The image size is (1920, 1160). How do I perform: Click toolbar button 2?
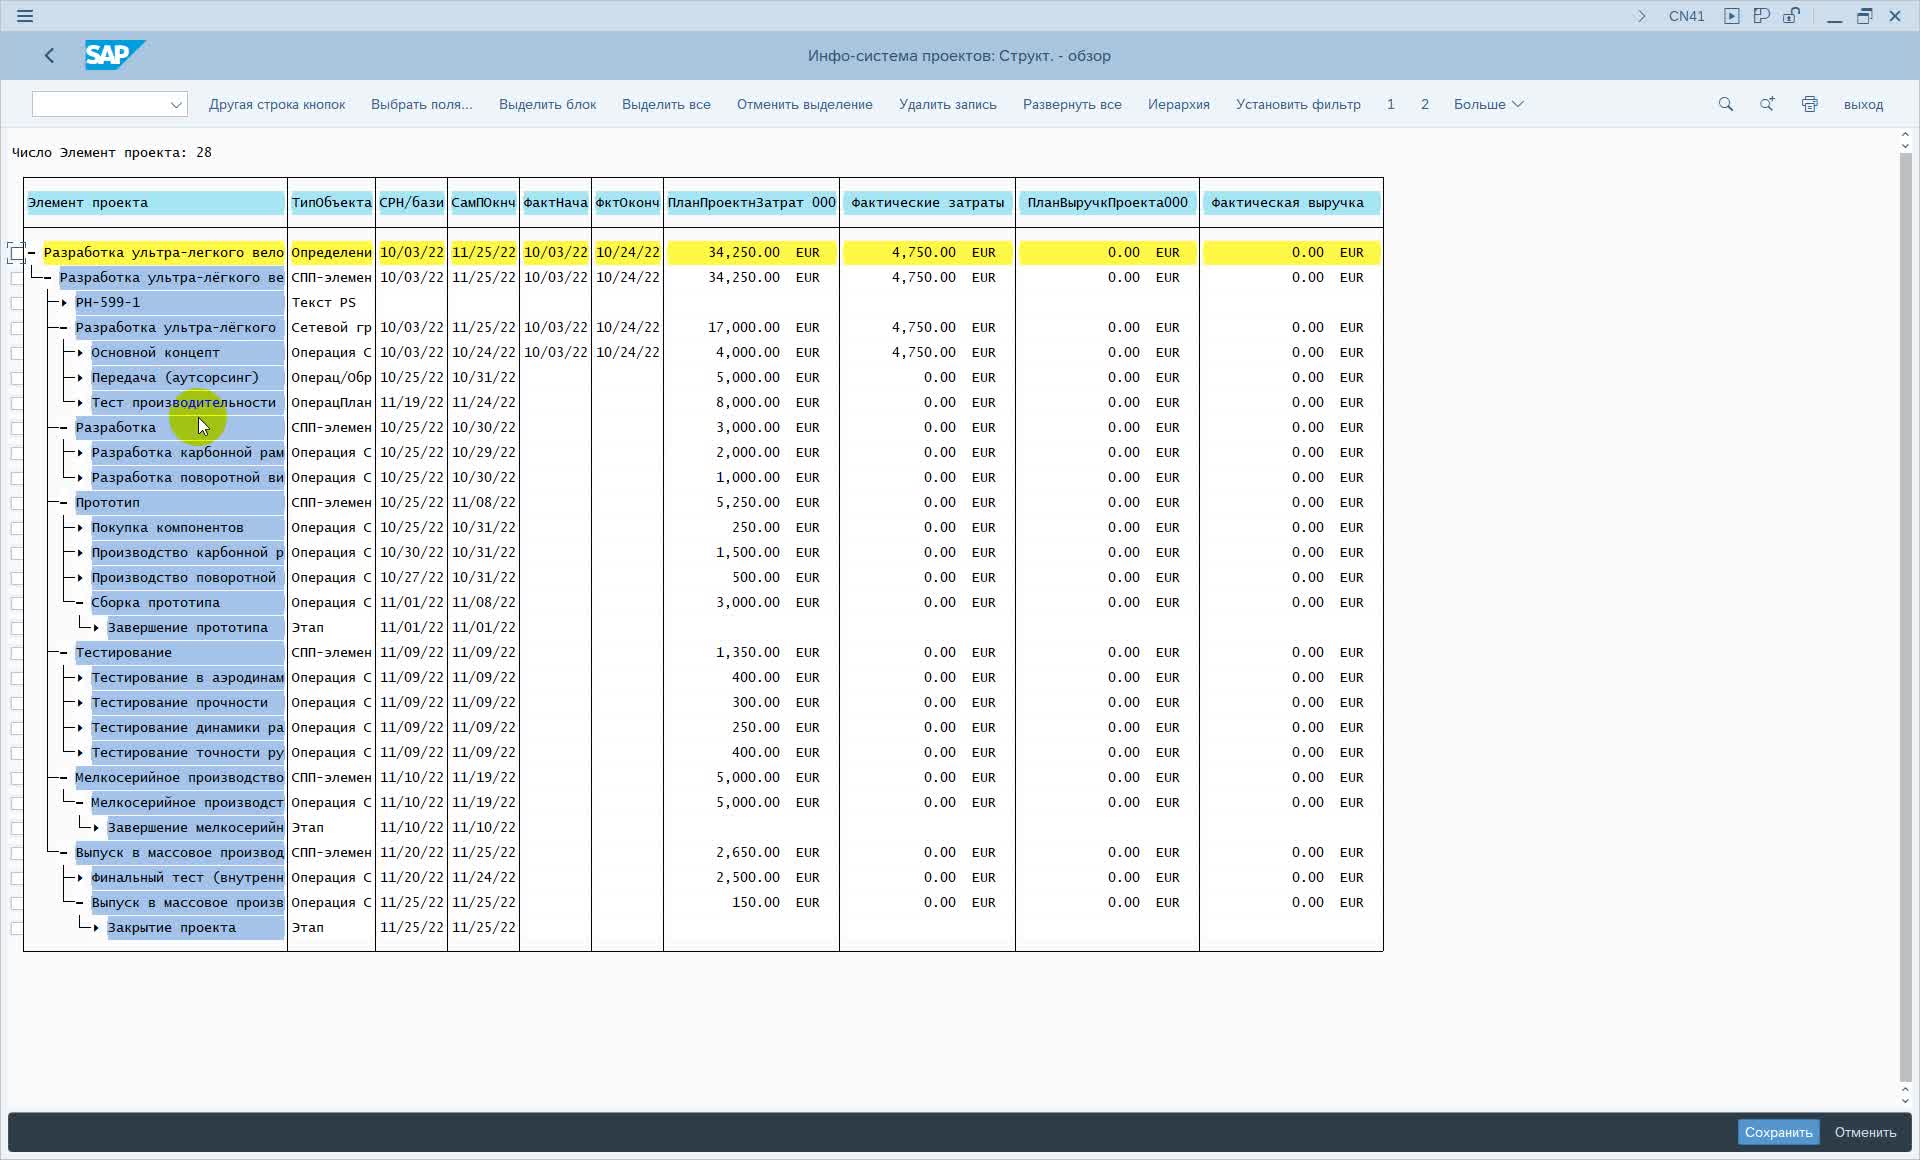click(x=1424, y=104)
